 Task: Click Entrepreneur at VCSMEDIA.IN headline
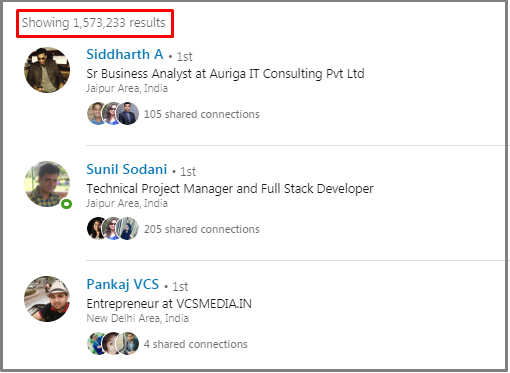tap(169, 304)
